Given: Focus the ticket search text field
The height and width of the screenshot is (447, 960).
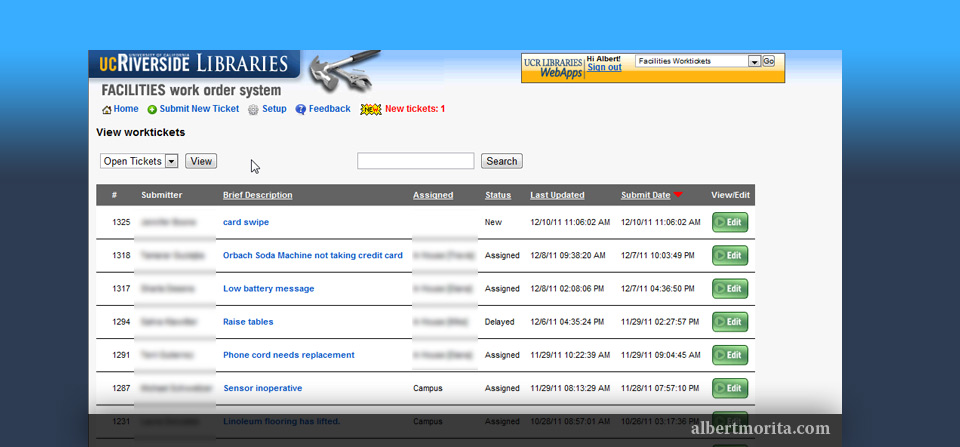Looking at the screenshot, I should 415,161.
